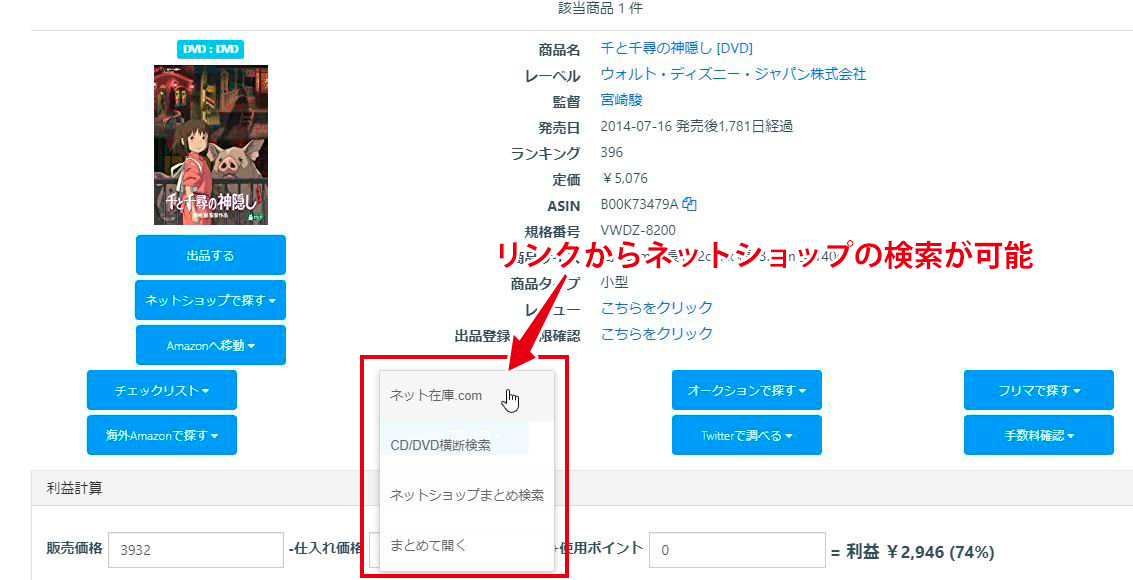Expand the Twitterで調べる dropdown
Image resolution: width=1133 pixels, height=580 pixels.
click(746, 435)
